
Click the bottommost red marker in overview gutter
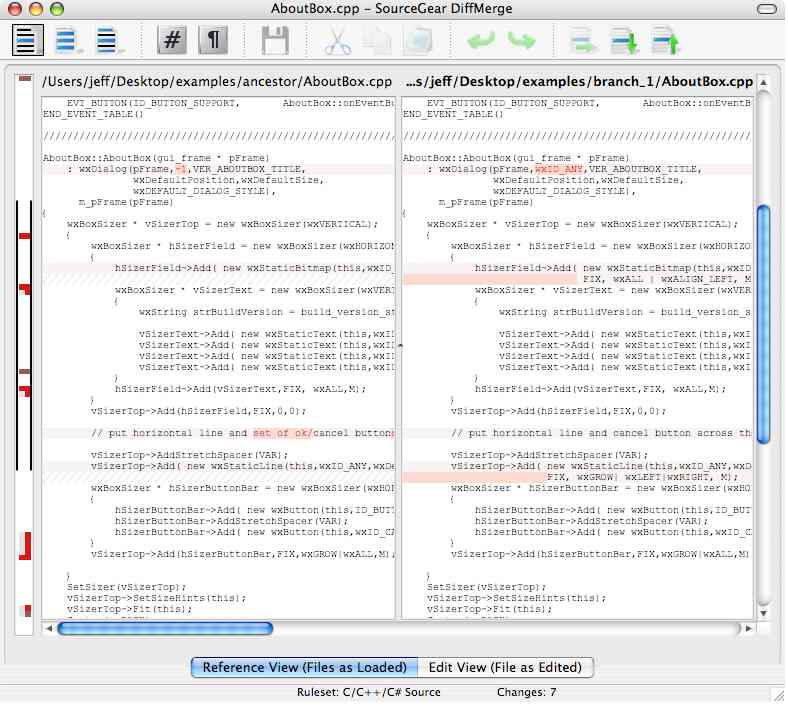tap(27, 611)
